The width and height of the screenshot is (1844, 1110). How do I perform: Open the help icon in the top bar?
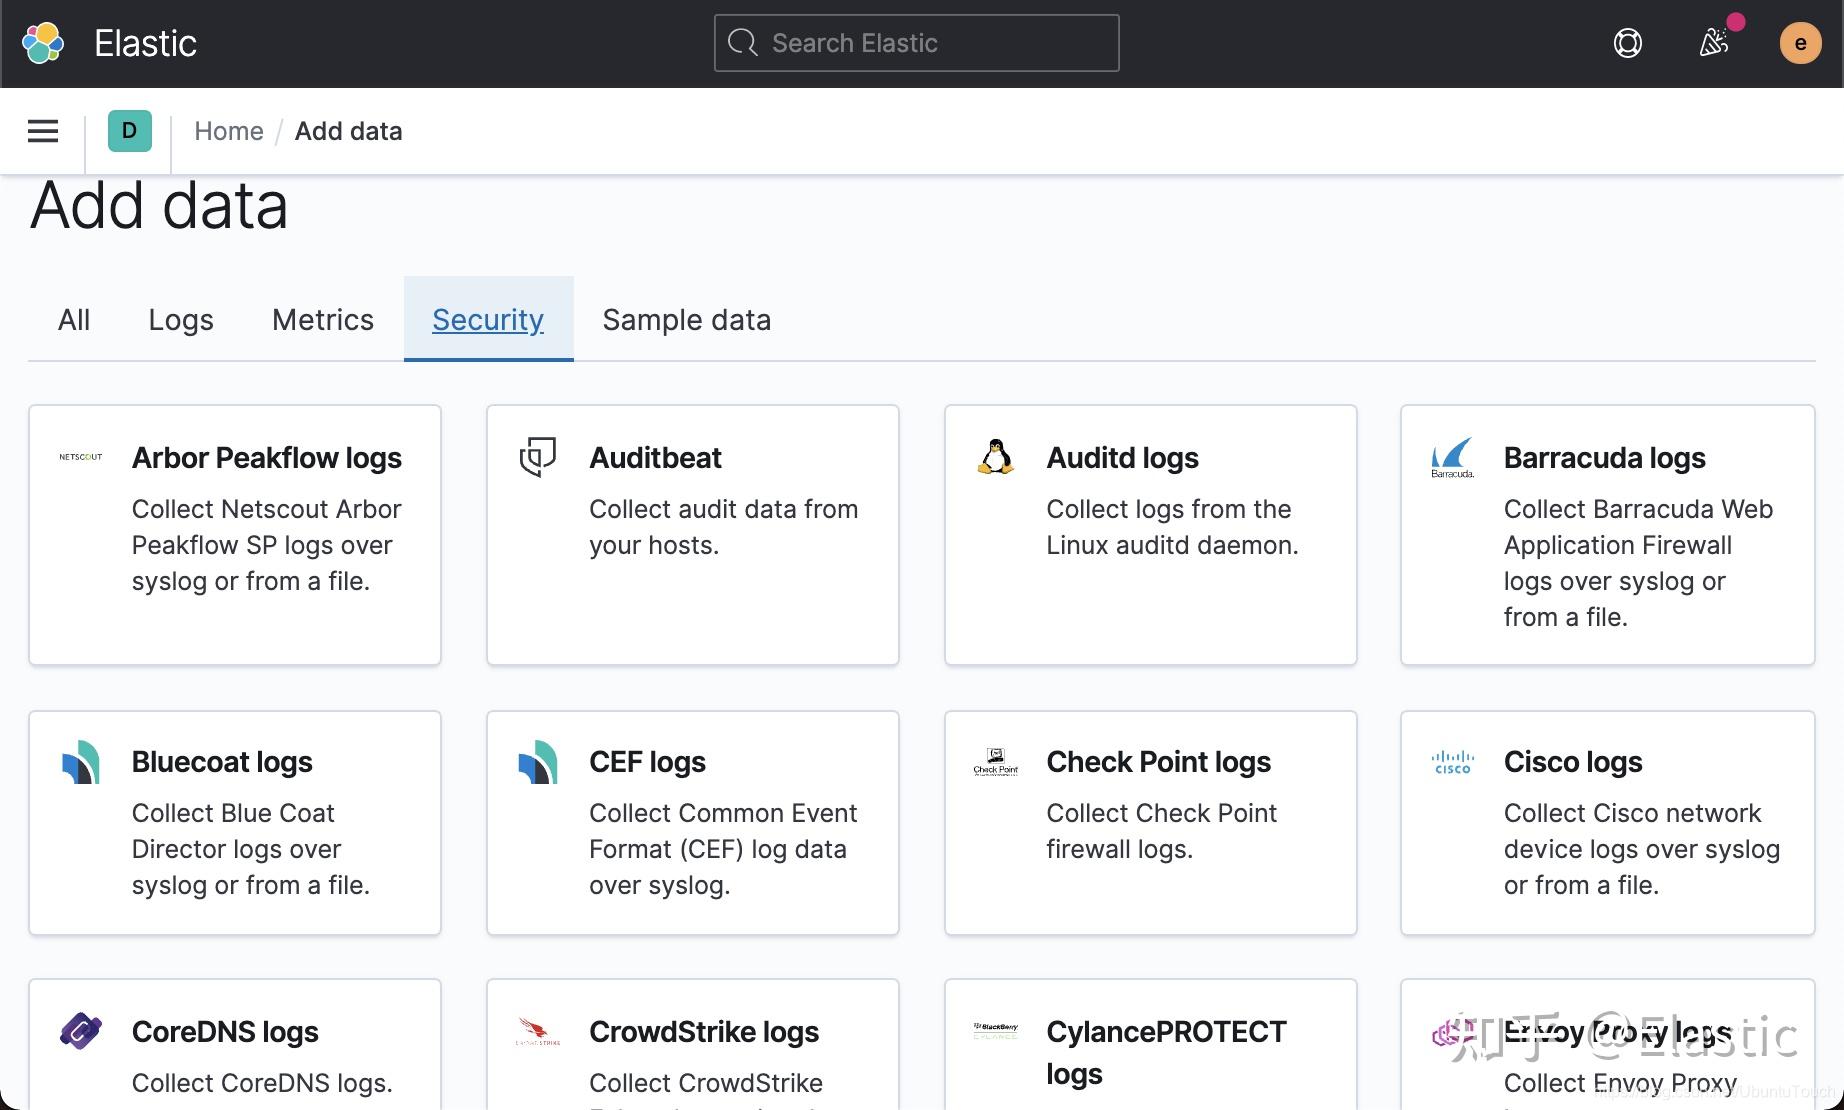(1627, 43)
